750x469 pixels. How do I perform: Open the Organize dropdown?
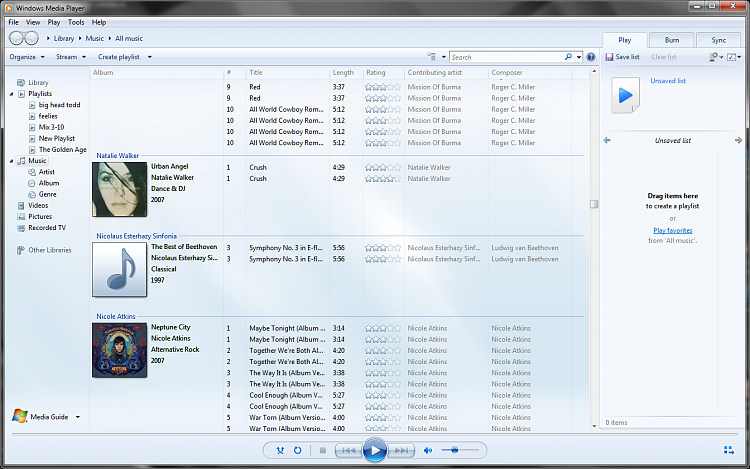click(x=27, y=57)
